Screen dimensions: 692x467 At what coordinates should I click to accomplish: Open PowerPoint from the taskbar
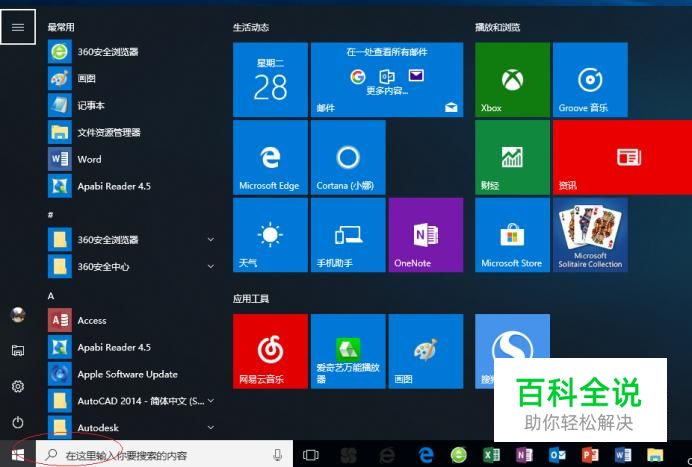pos(590,455)
